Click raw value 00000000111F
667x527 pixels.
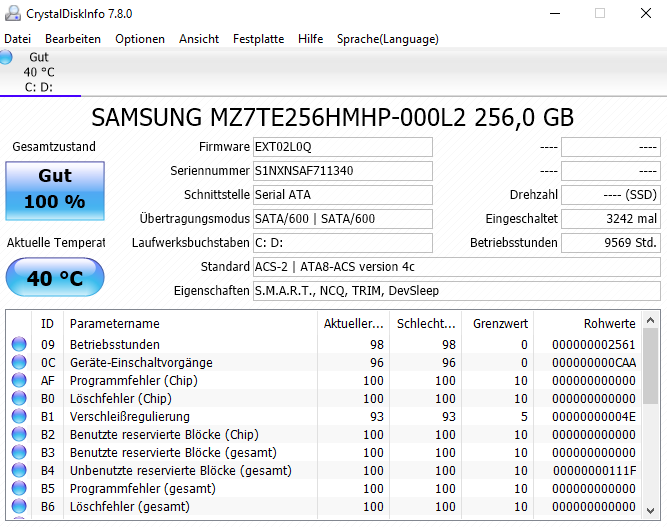tap(594, 470)
